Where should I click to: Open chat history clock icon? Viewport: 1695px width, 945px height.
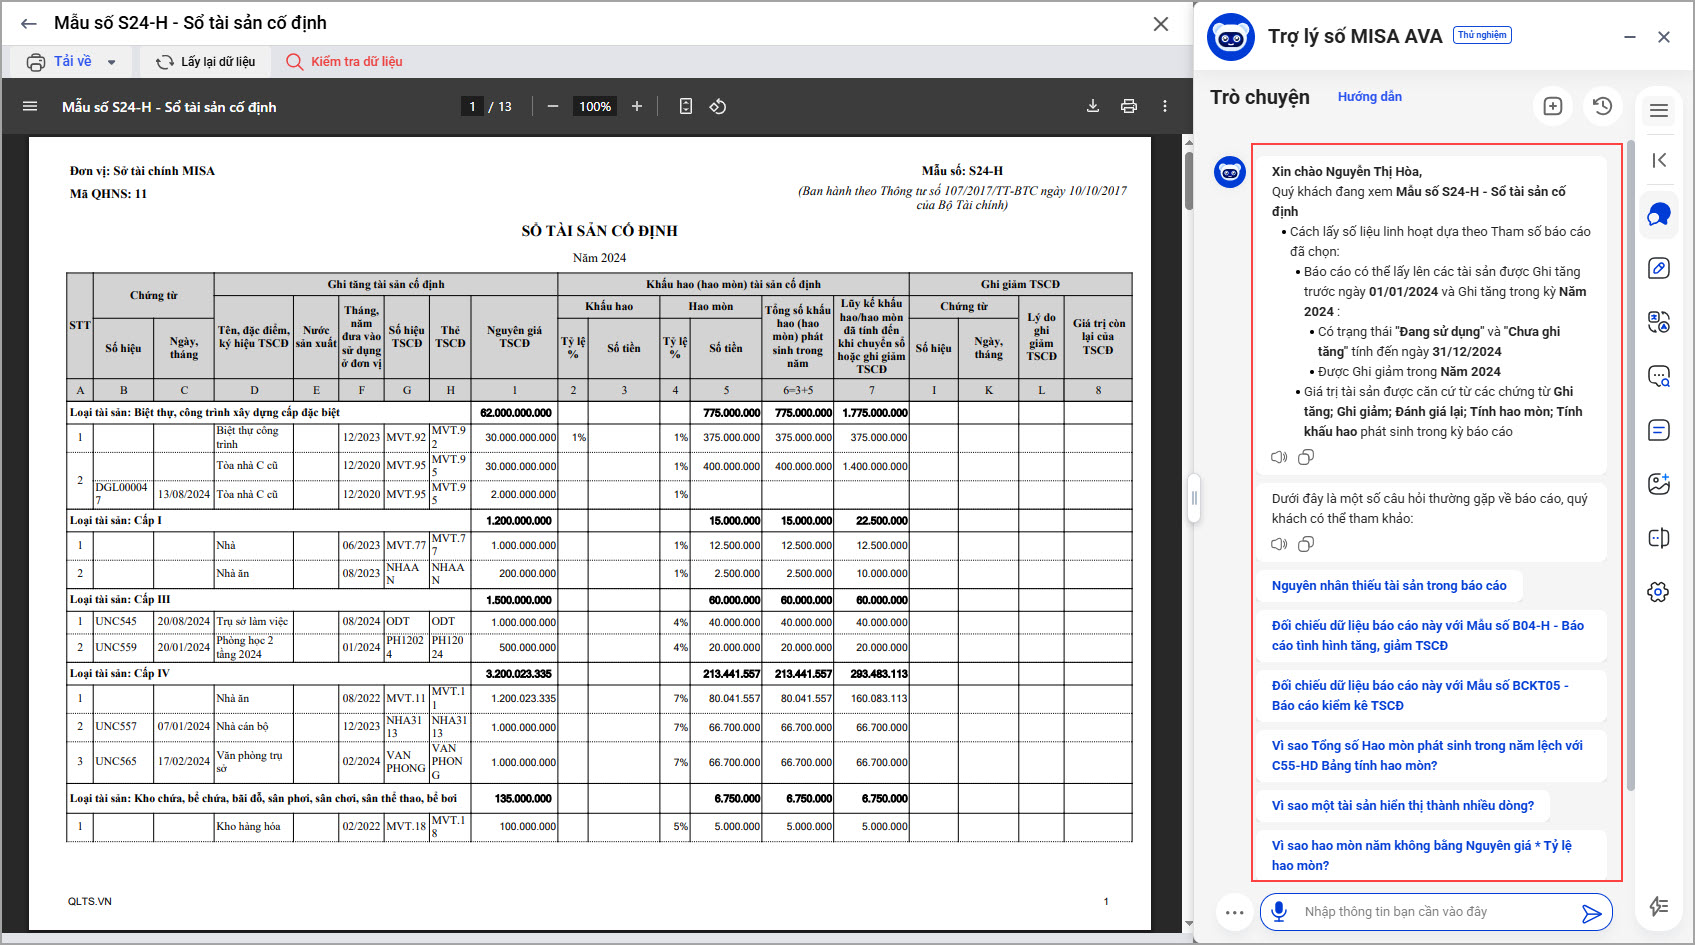1603,106
